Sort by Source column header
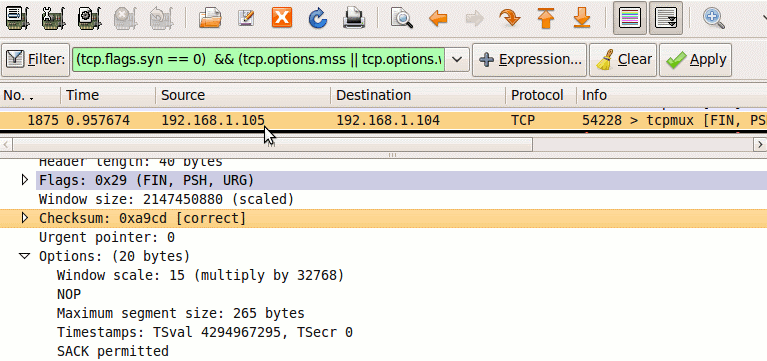Image resolution: width=767 pixels, height=361 pixels. (243, 95)
